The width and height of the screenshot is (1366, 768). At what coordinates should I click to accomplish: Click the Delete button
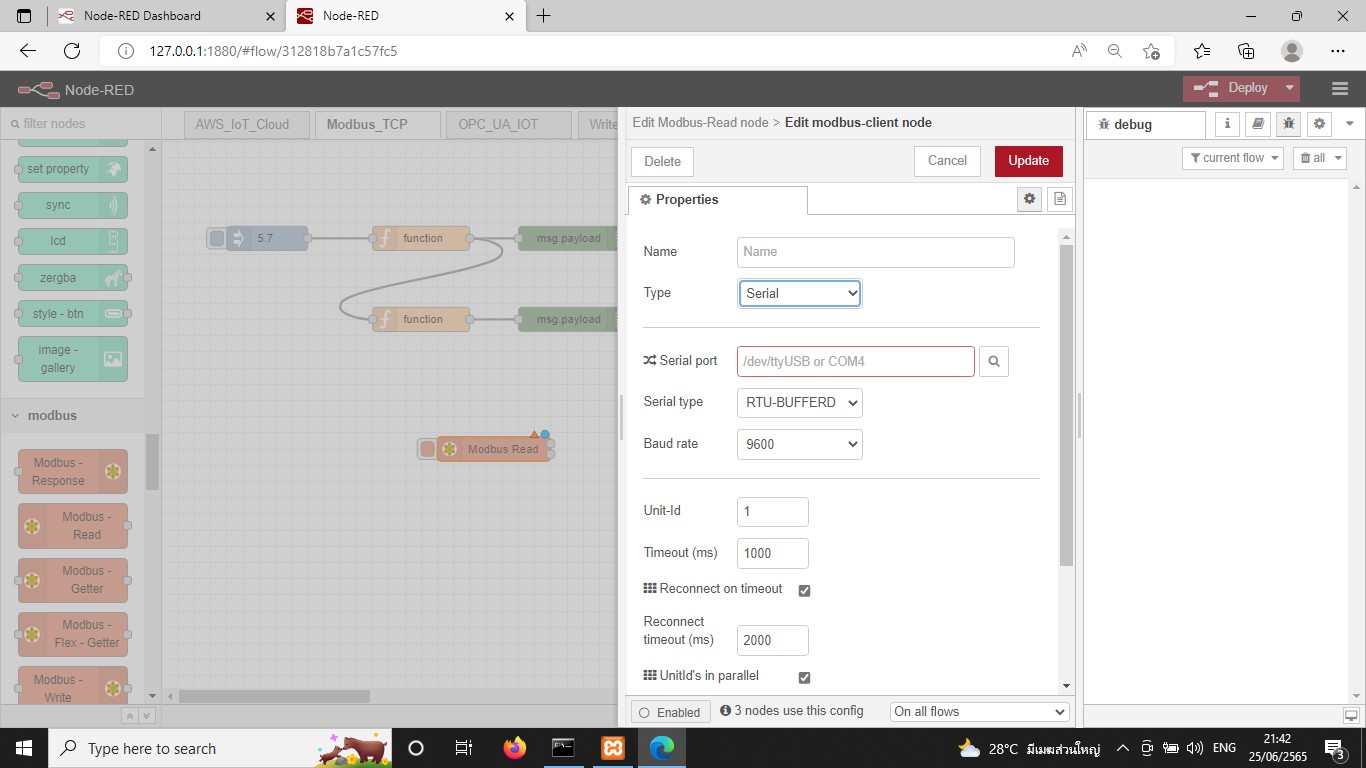(x=662, y=162)
